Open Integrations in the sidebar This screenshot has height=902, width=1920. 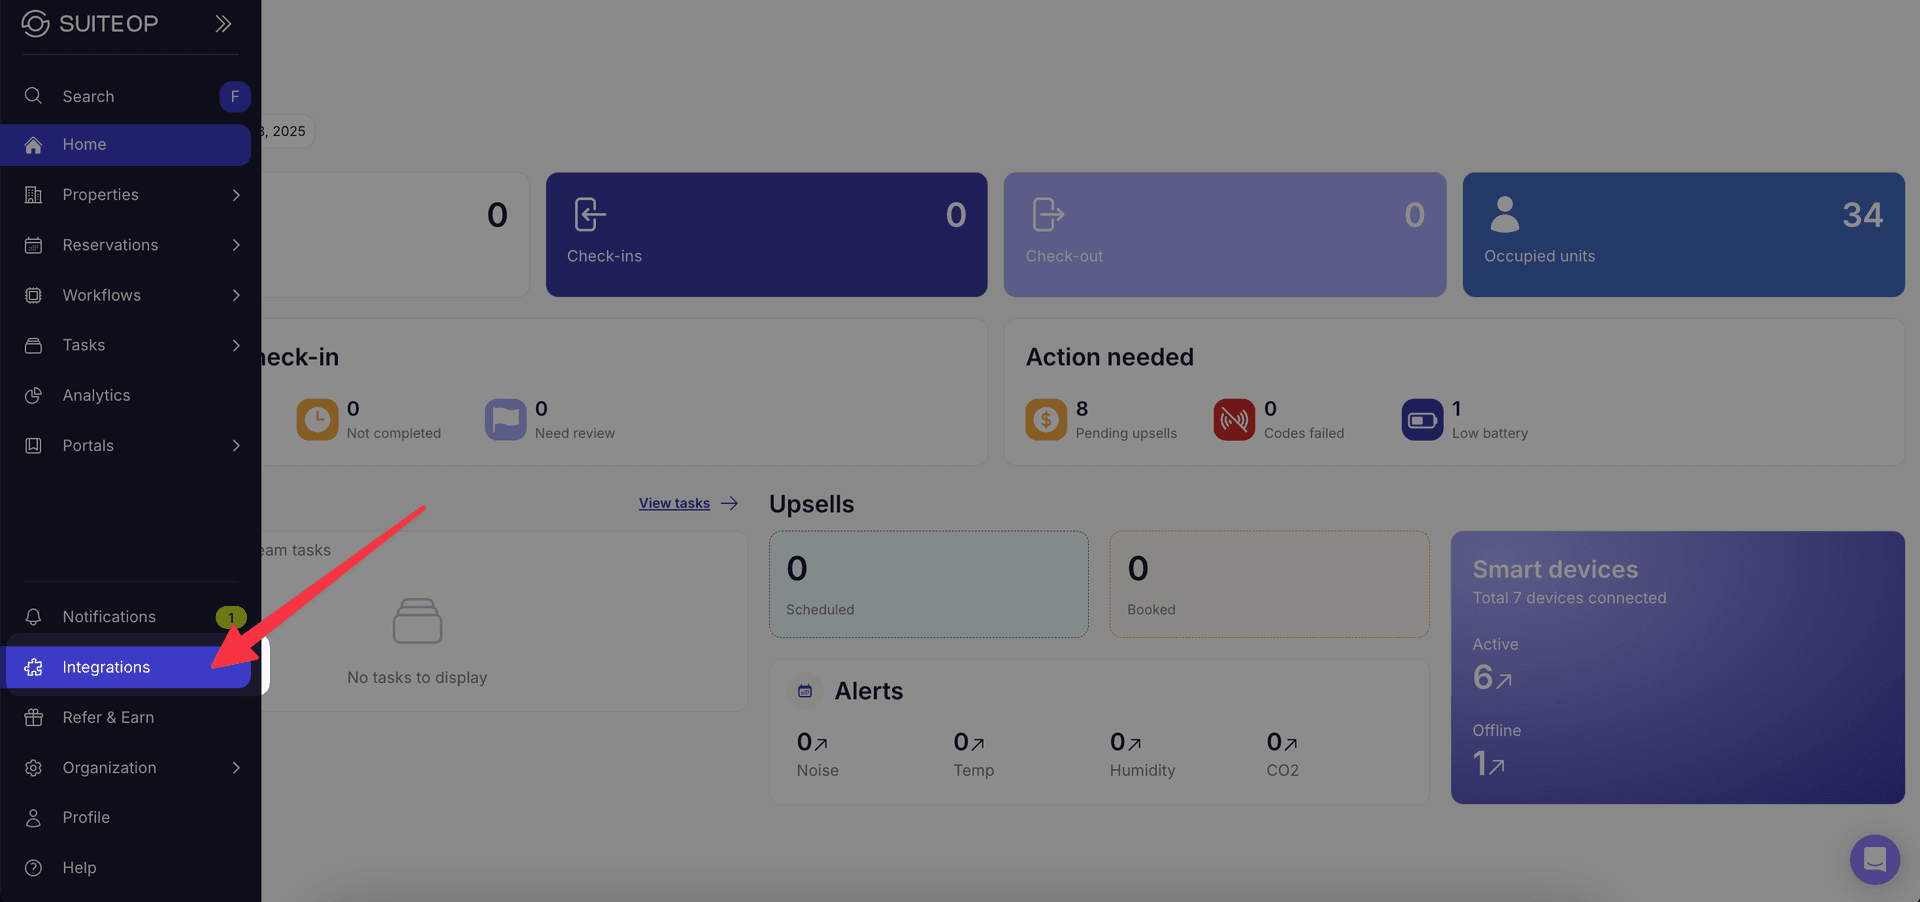[x=106, y=667]
